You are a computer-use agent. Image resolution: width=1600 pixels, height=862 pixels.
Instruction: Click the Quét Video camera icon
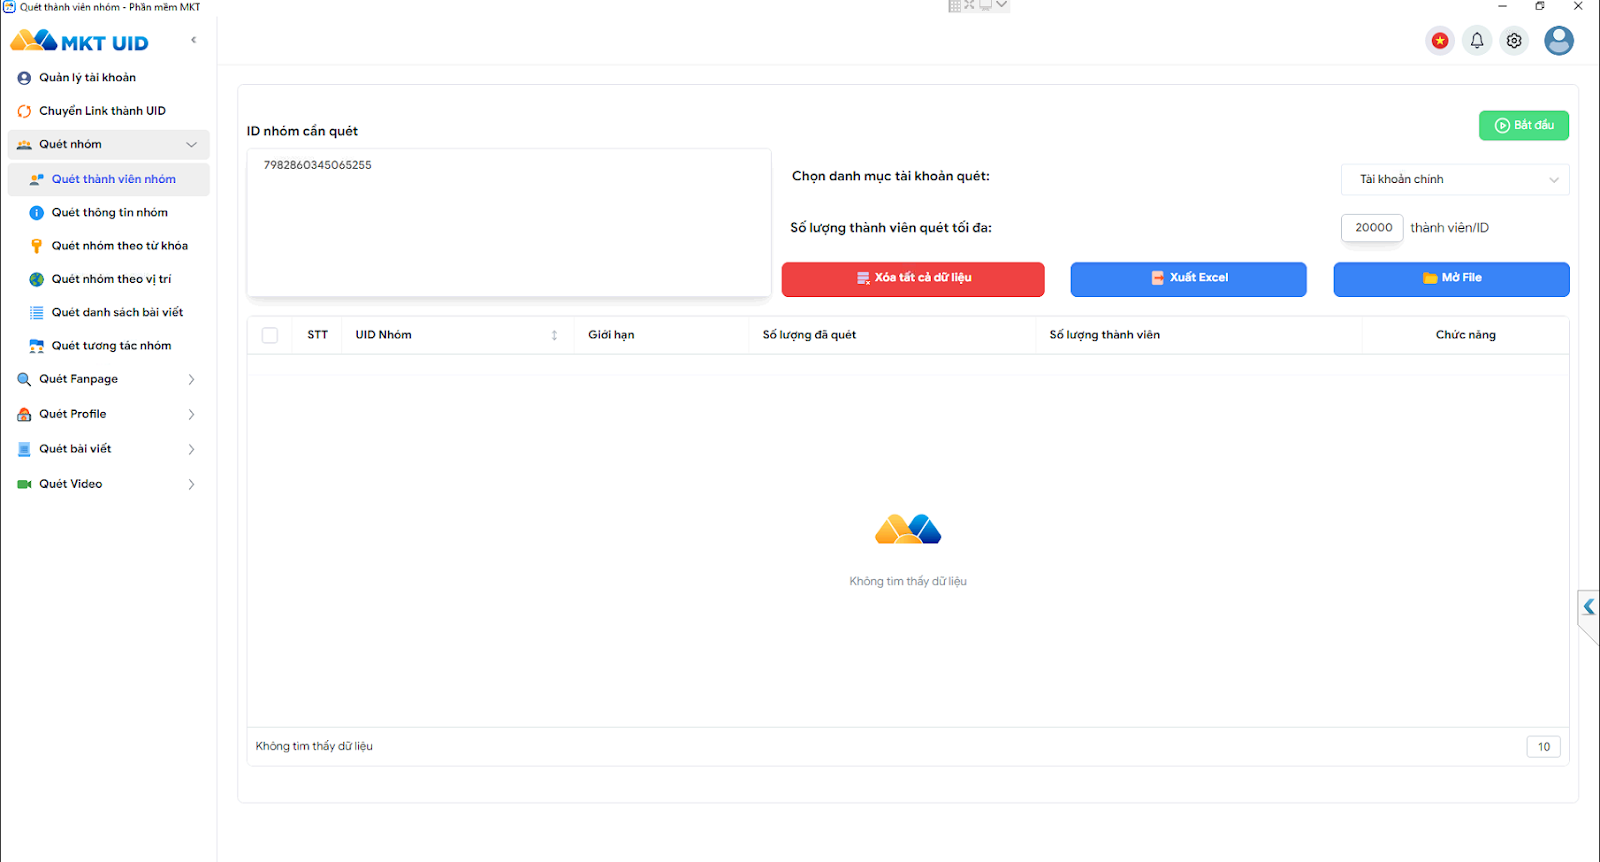point(24,484)
